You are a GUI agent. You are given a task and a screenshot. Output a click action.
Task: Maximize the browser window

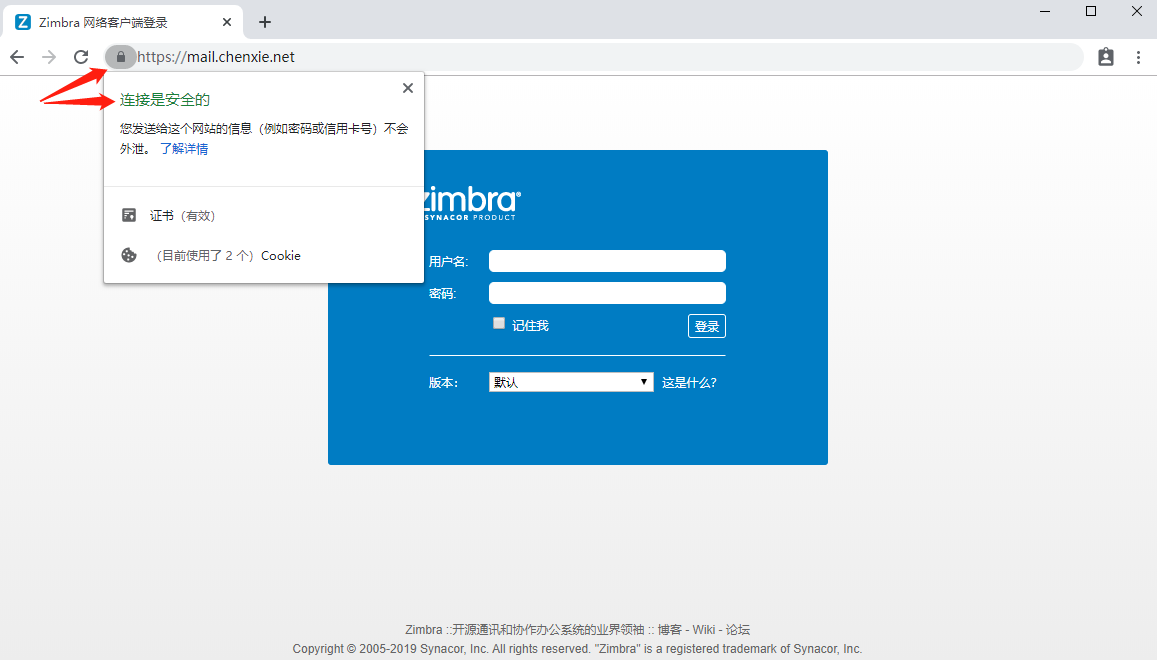click(1091, 11)
